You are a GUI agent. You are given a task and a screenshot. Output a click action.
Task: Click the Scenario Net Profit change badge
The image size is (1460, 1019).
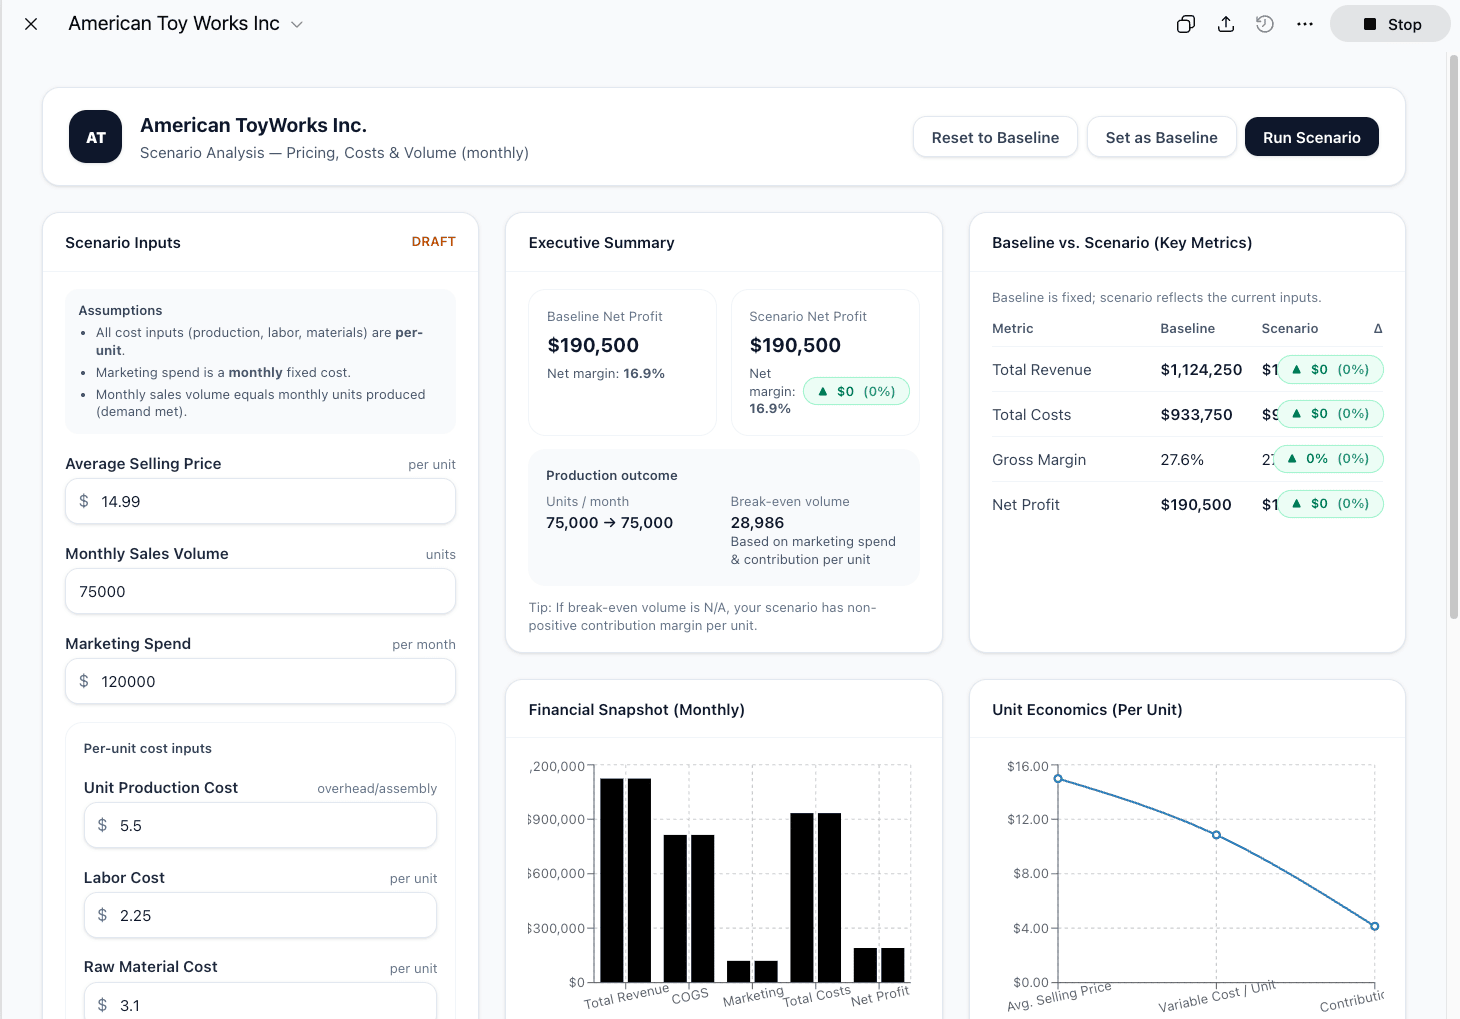856,391
